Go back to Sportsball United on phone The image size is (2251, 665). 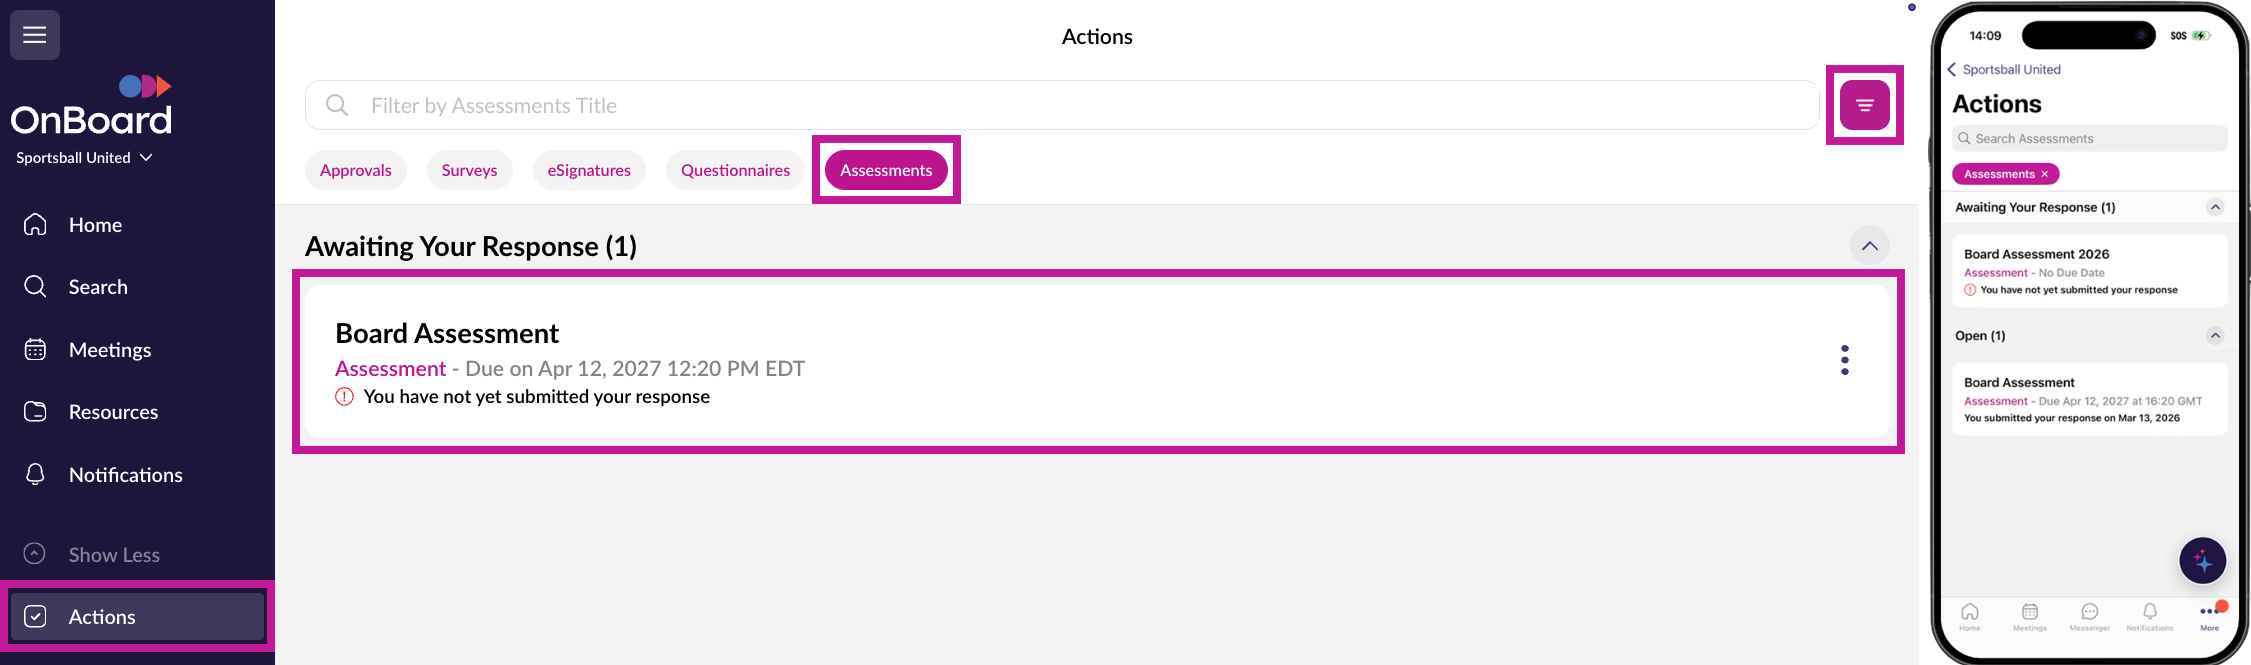(2003, 70)
